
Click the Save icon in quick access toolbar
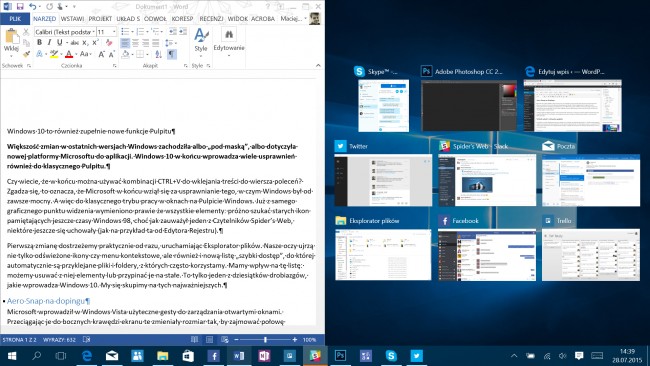coord(19,6)
